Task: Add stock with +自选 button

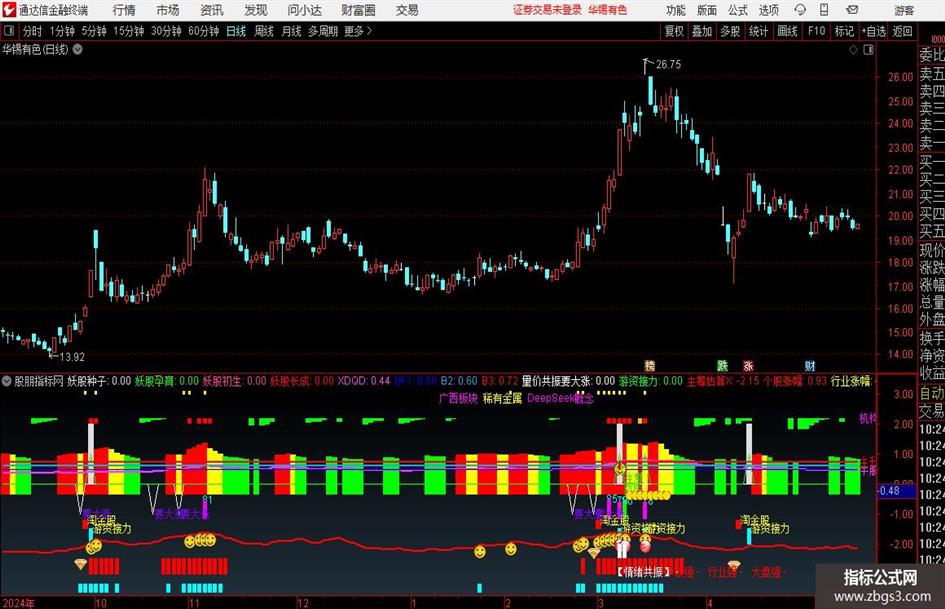Action: point(873,31)
